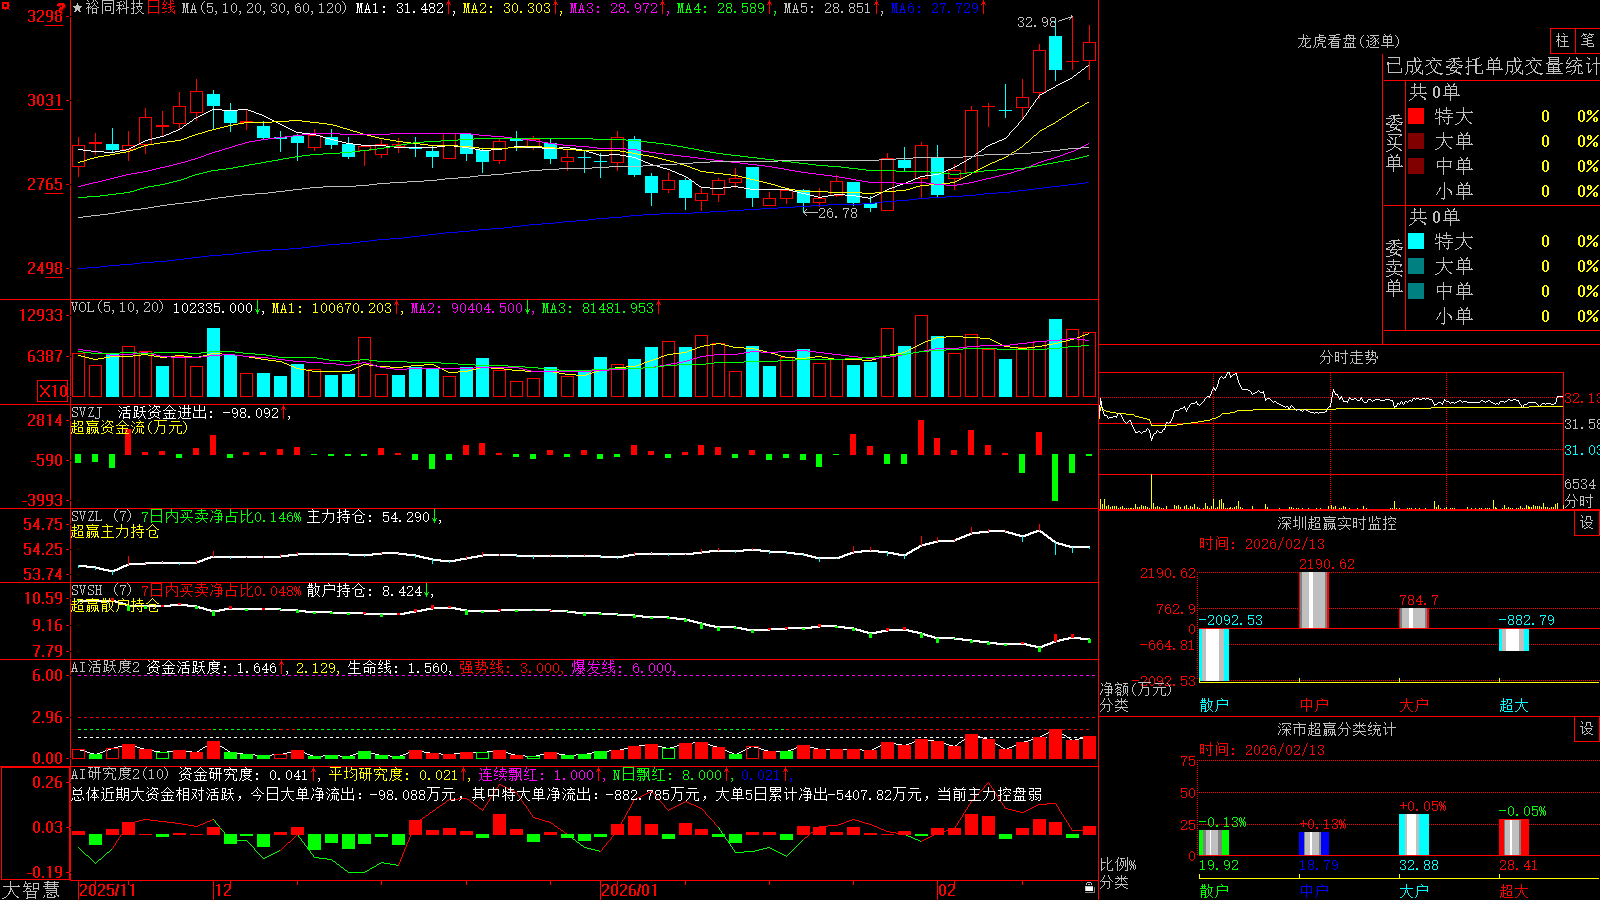This screenshot has height=900, width=1600.
Task: Click the 散户 ratio bar labeled 19.92
Action: coord(1214,843)
